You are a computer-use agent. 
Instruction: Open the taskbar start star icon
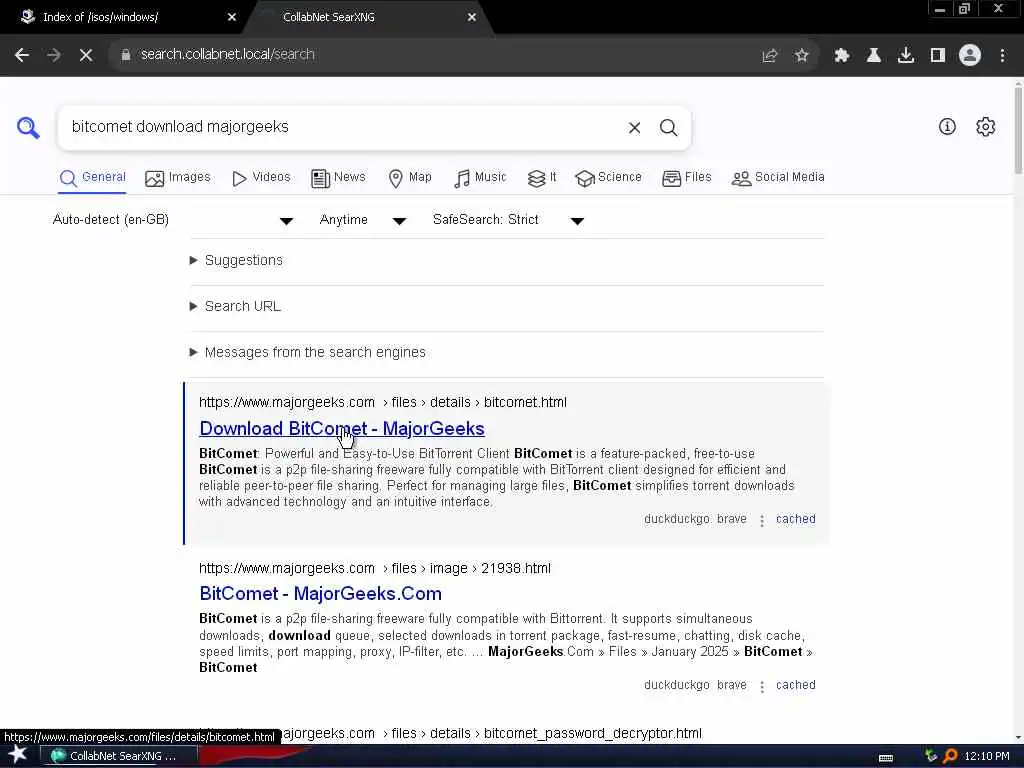(18, 756)
